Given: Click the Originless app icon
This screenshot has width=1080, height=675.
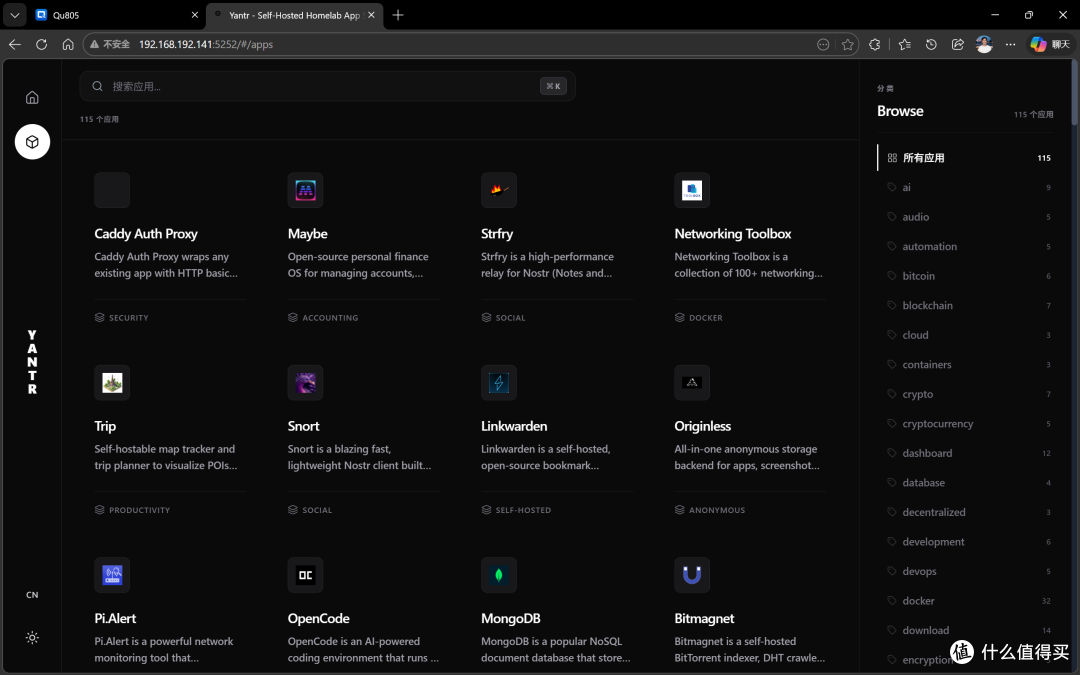Looking at the screenshot, I should pyautogui.click(x=692, y=382).
